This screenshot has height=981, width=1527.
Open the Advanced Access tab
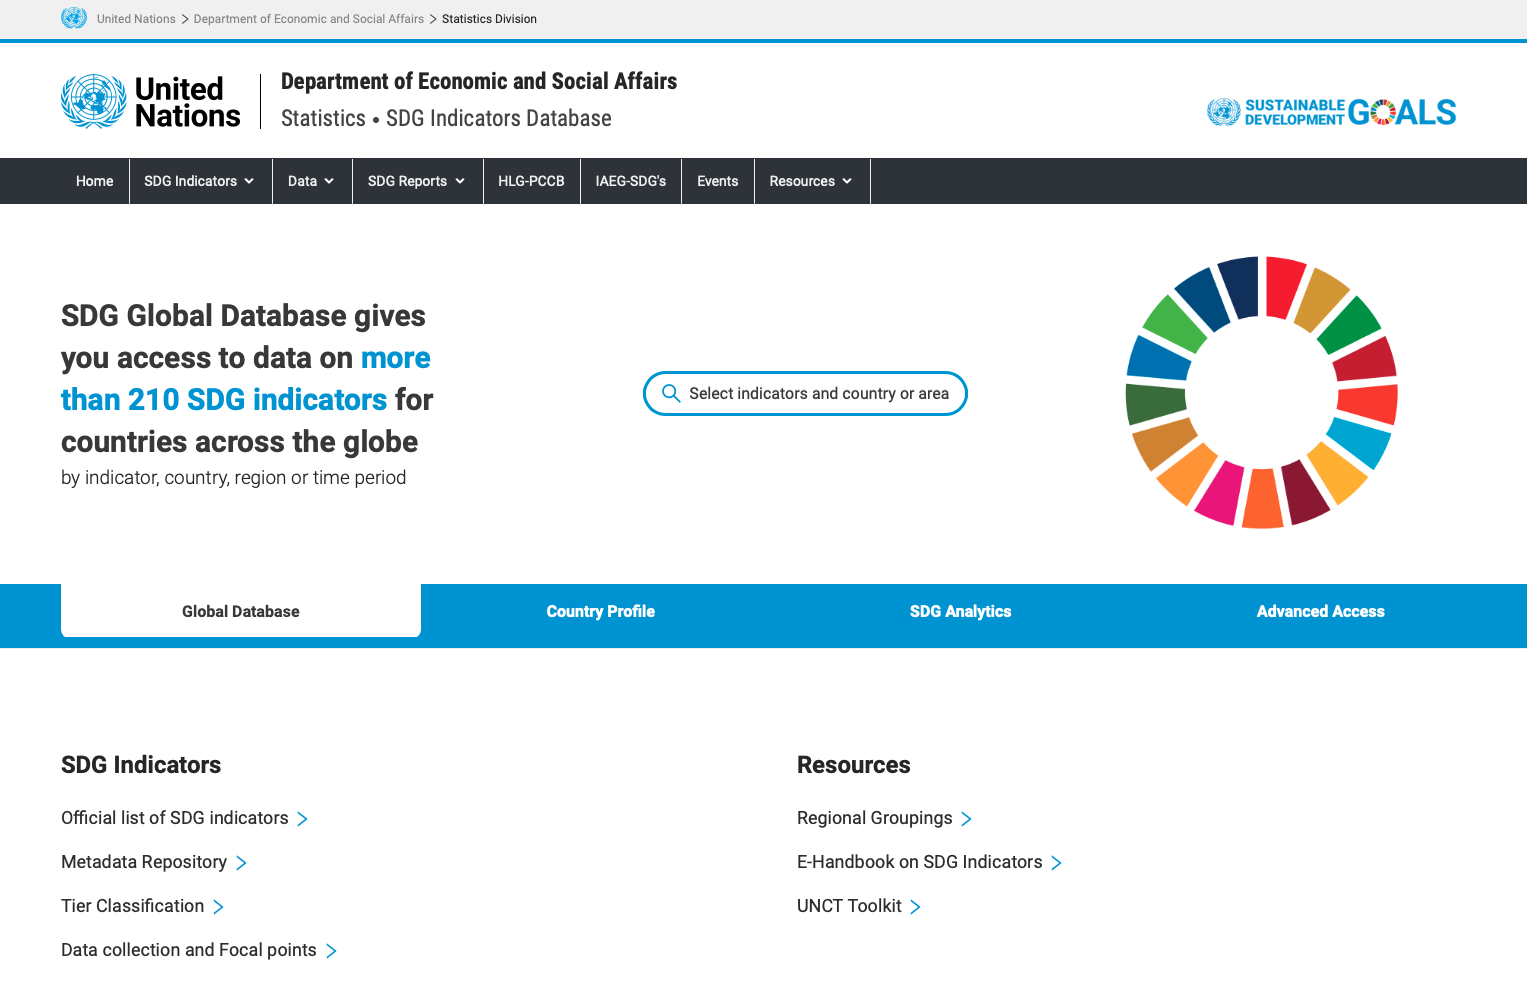point(1320,611)
